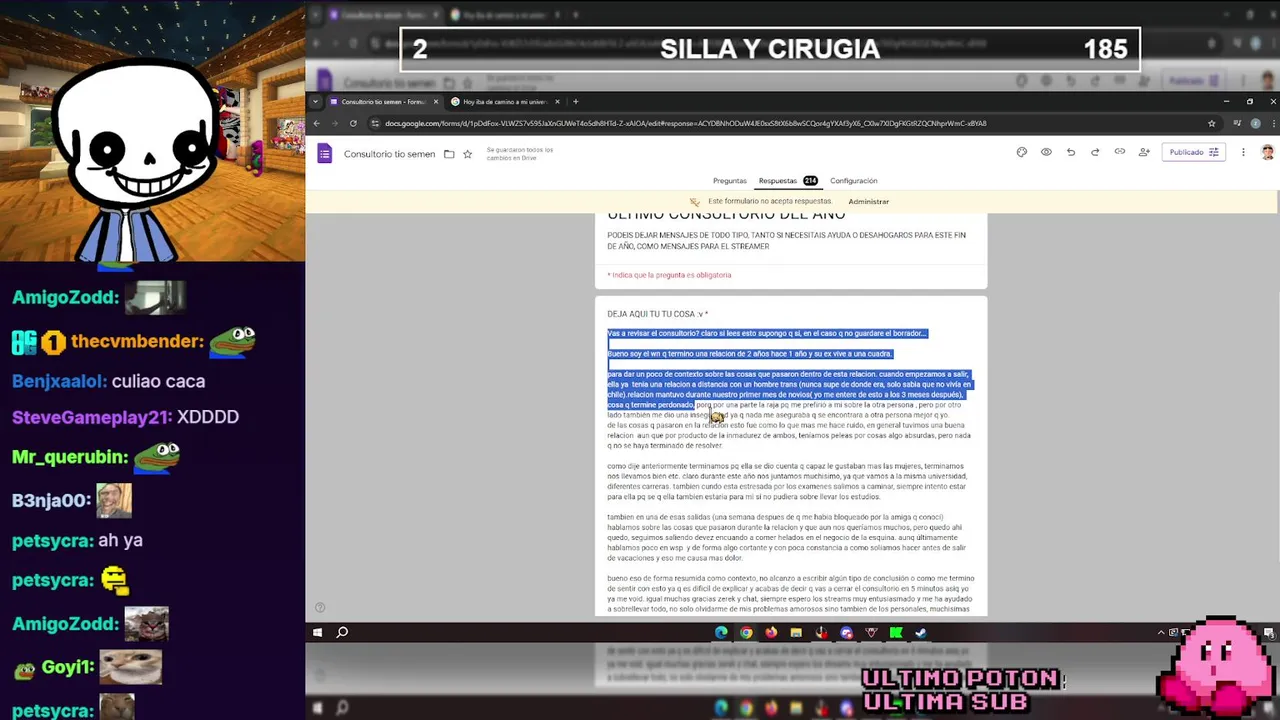The height and width of the screenshot is (720, 1280).
Task: Open the Google Forms home icon
Action: pyautogui.click(x=324, y=153)
